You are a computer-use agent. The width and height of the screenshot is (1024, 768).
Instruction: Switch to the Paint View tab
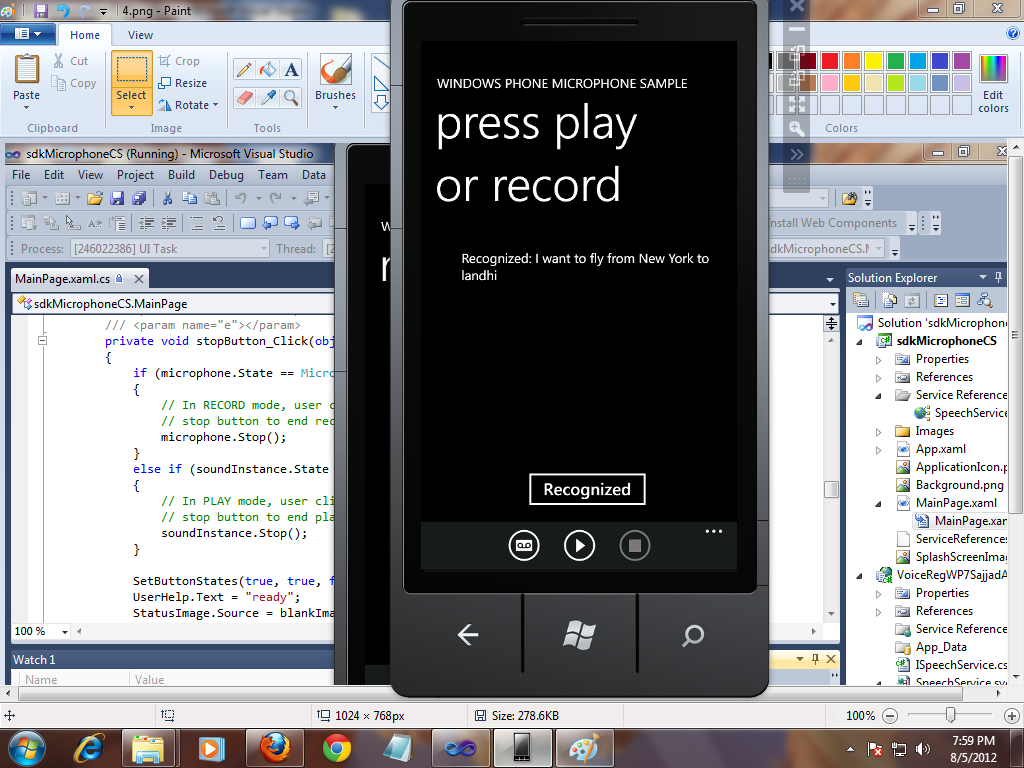140,35
